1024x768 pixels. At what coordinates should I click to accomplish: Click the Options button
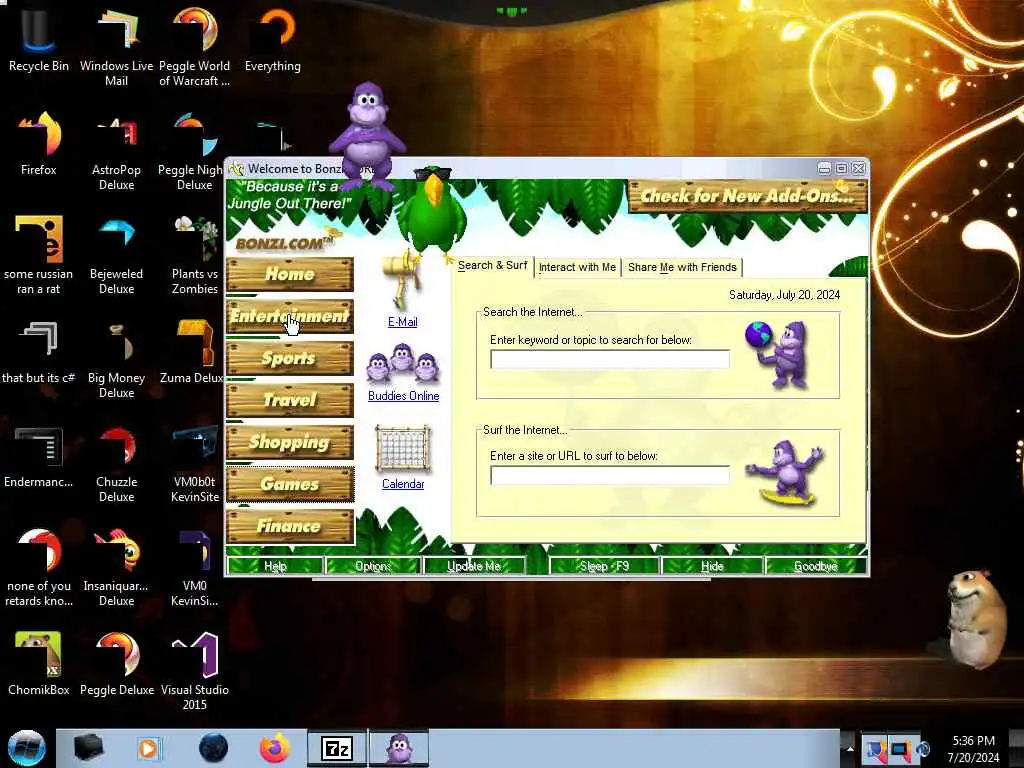pos(373,566)
